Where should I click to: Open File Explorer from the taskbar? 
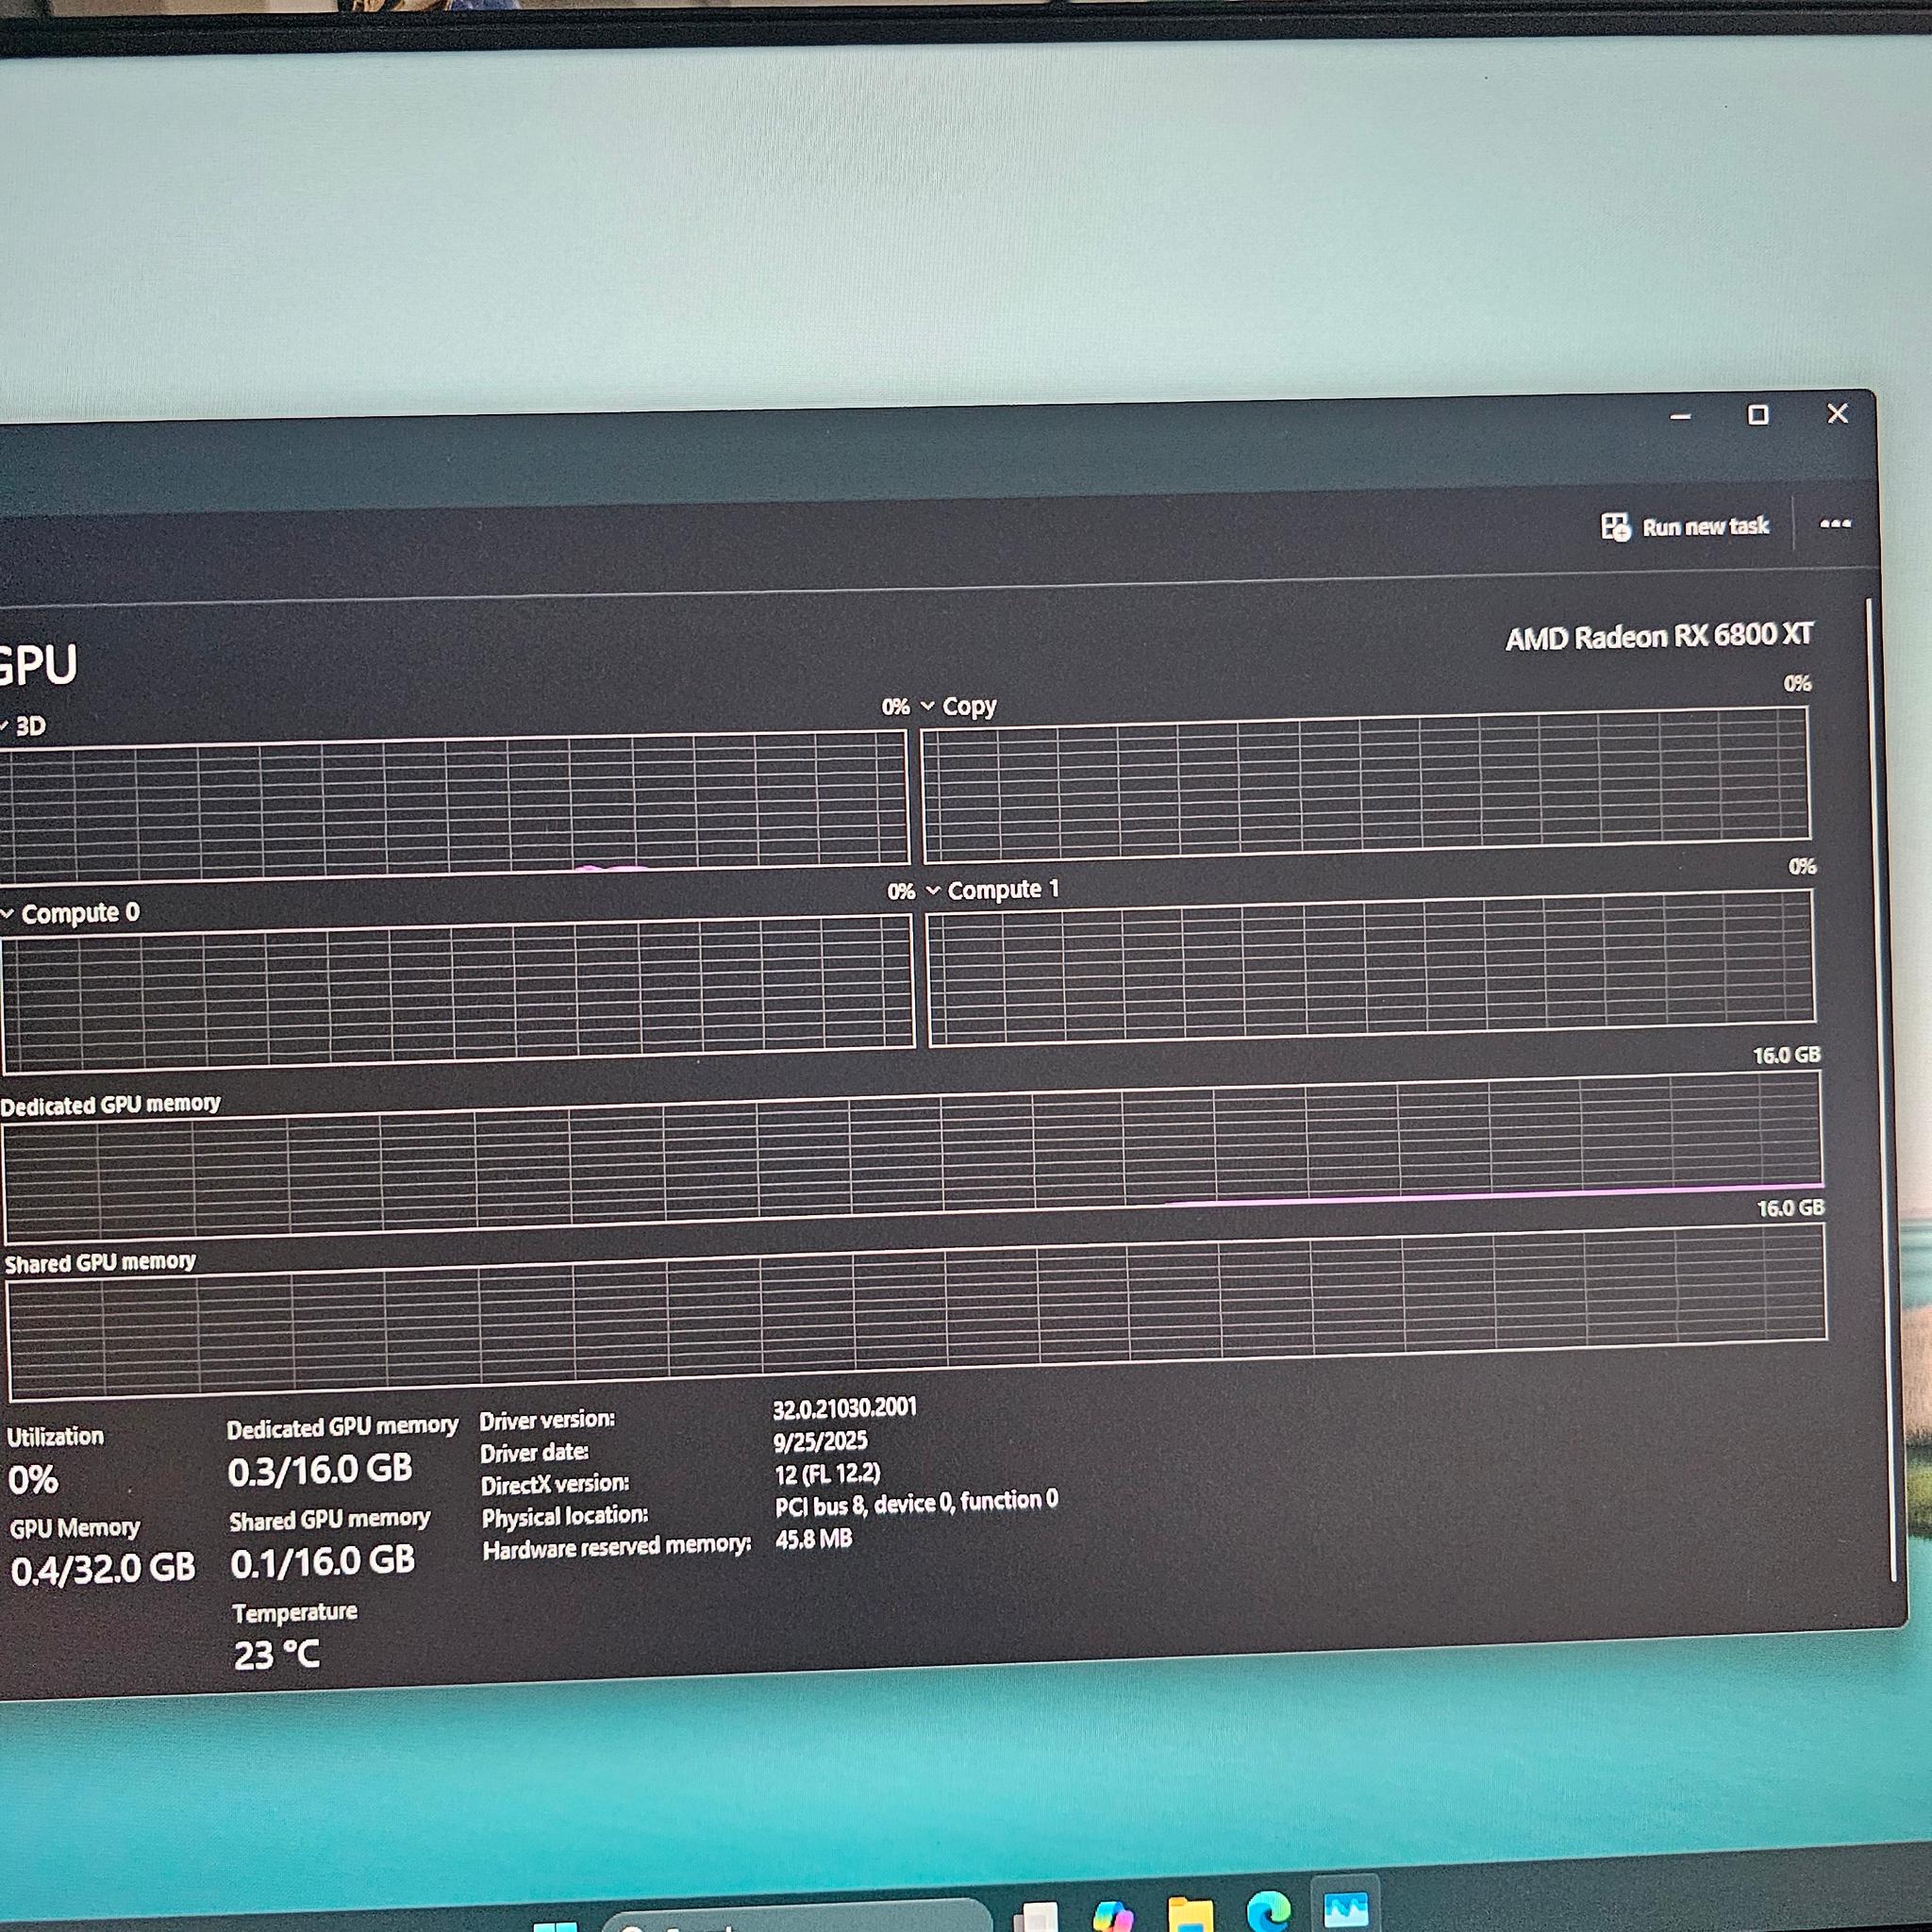coord(1190,1915)
